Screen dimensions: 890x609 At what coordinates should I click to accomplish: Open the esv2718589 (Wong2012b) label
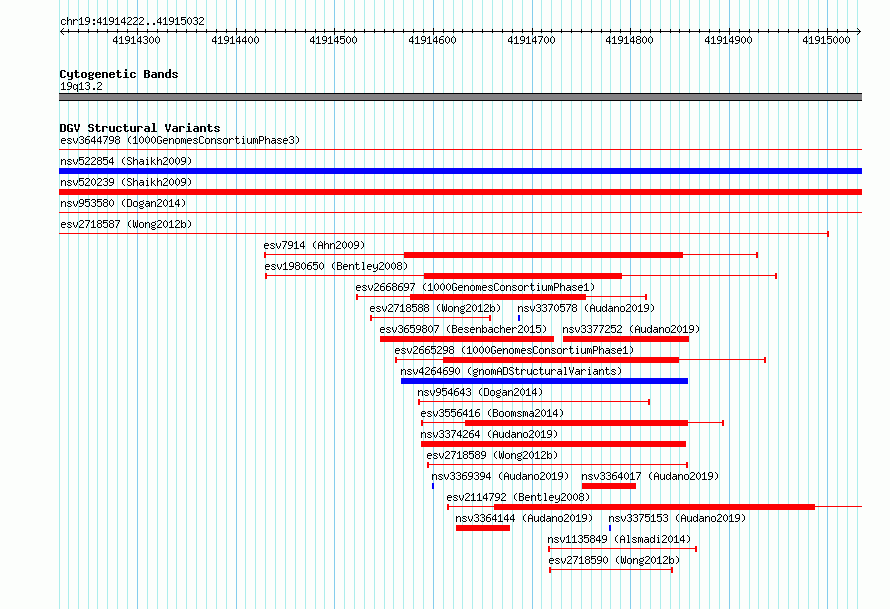tap(492, 455)
